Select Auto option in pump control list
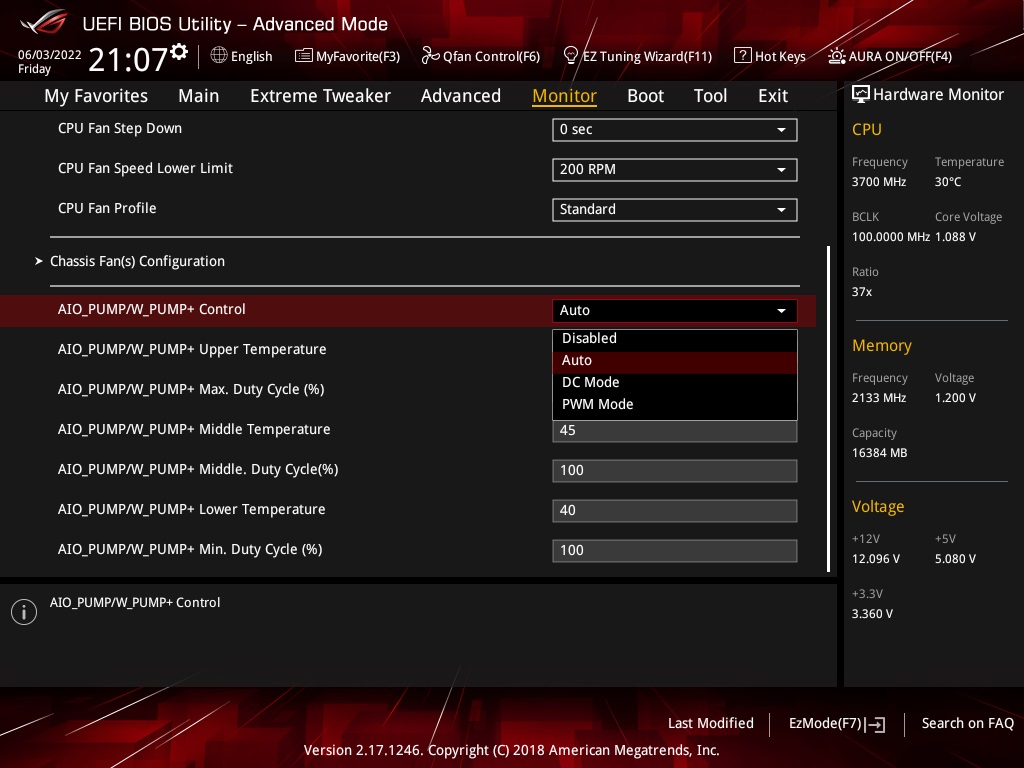 click(x=675, y=360)
